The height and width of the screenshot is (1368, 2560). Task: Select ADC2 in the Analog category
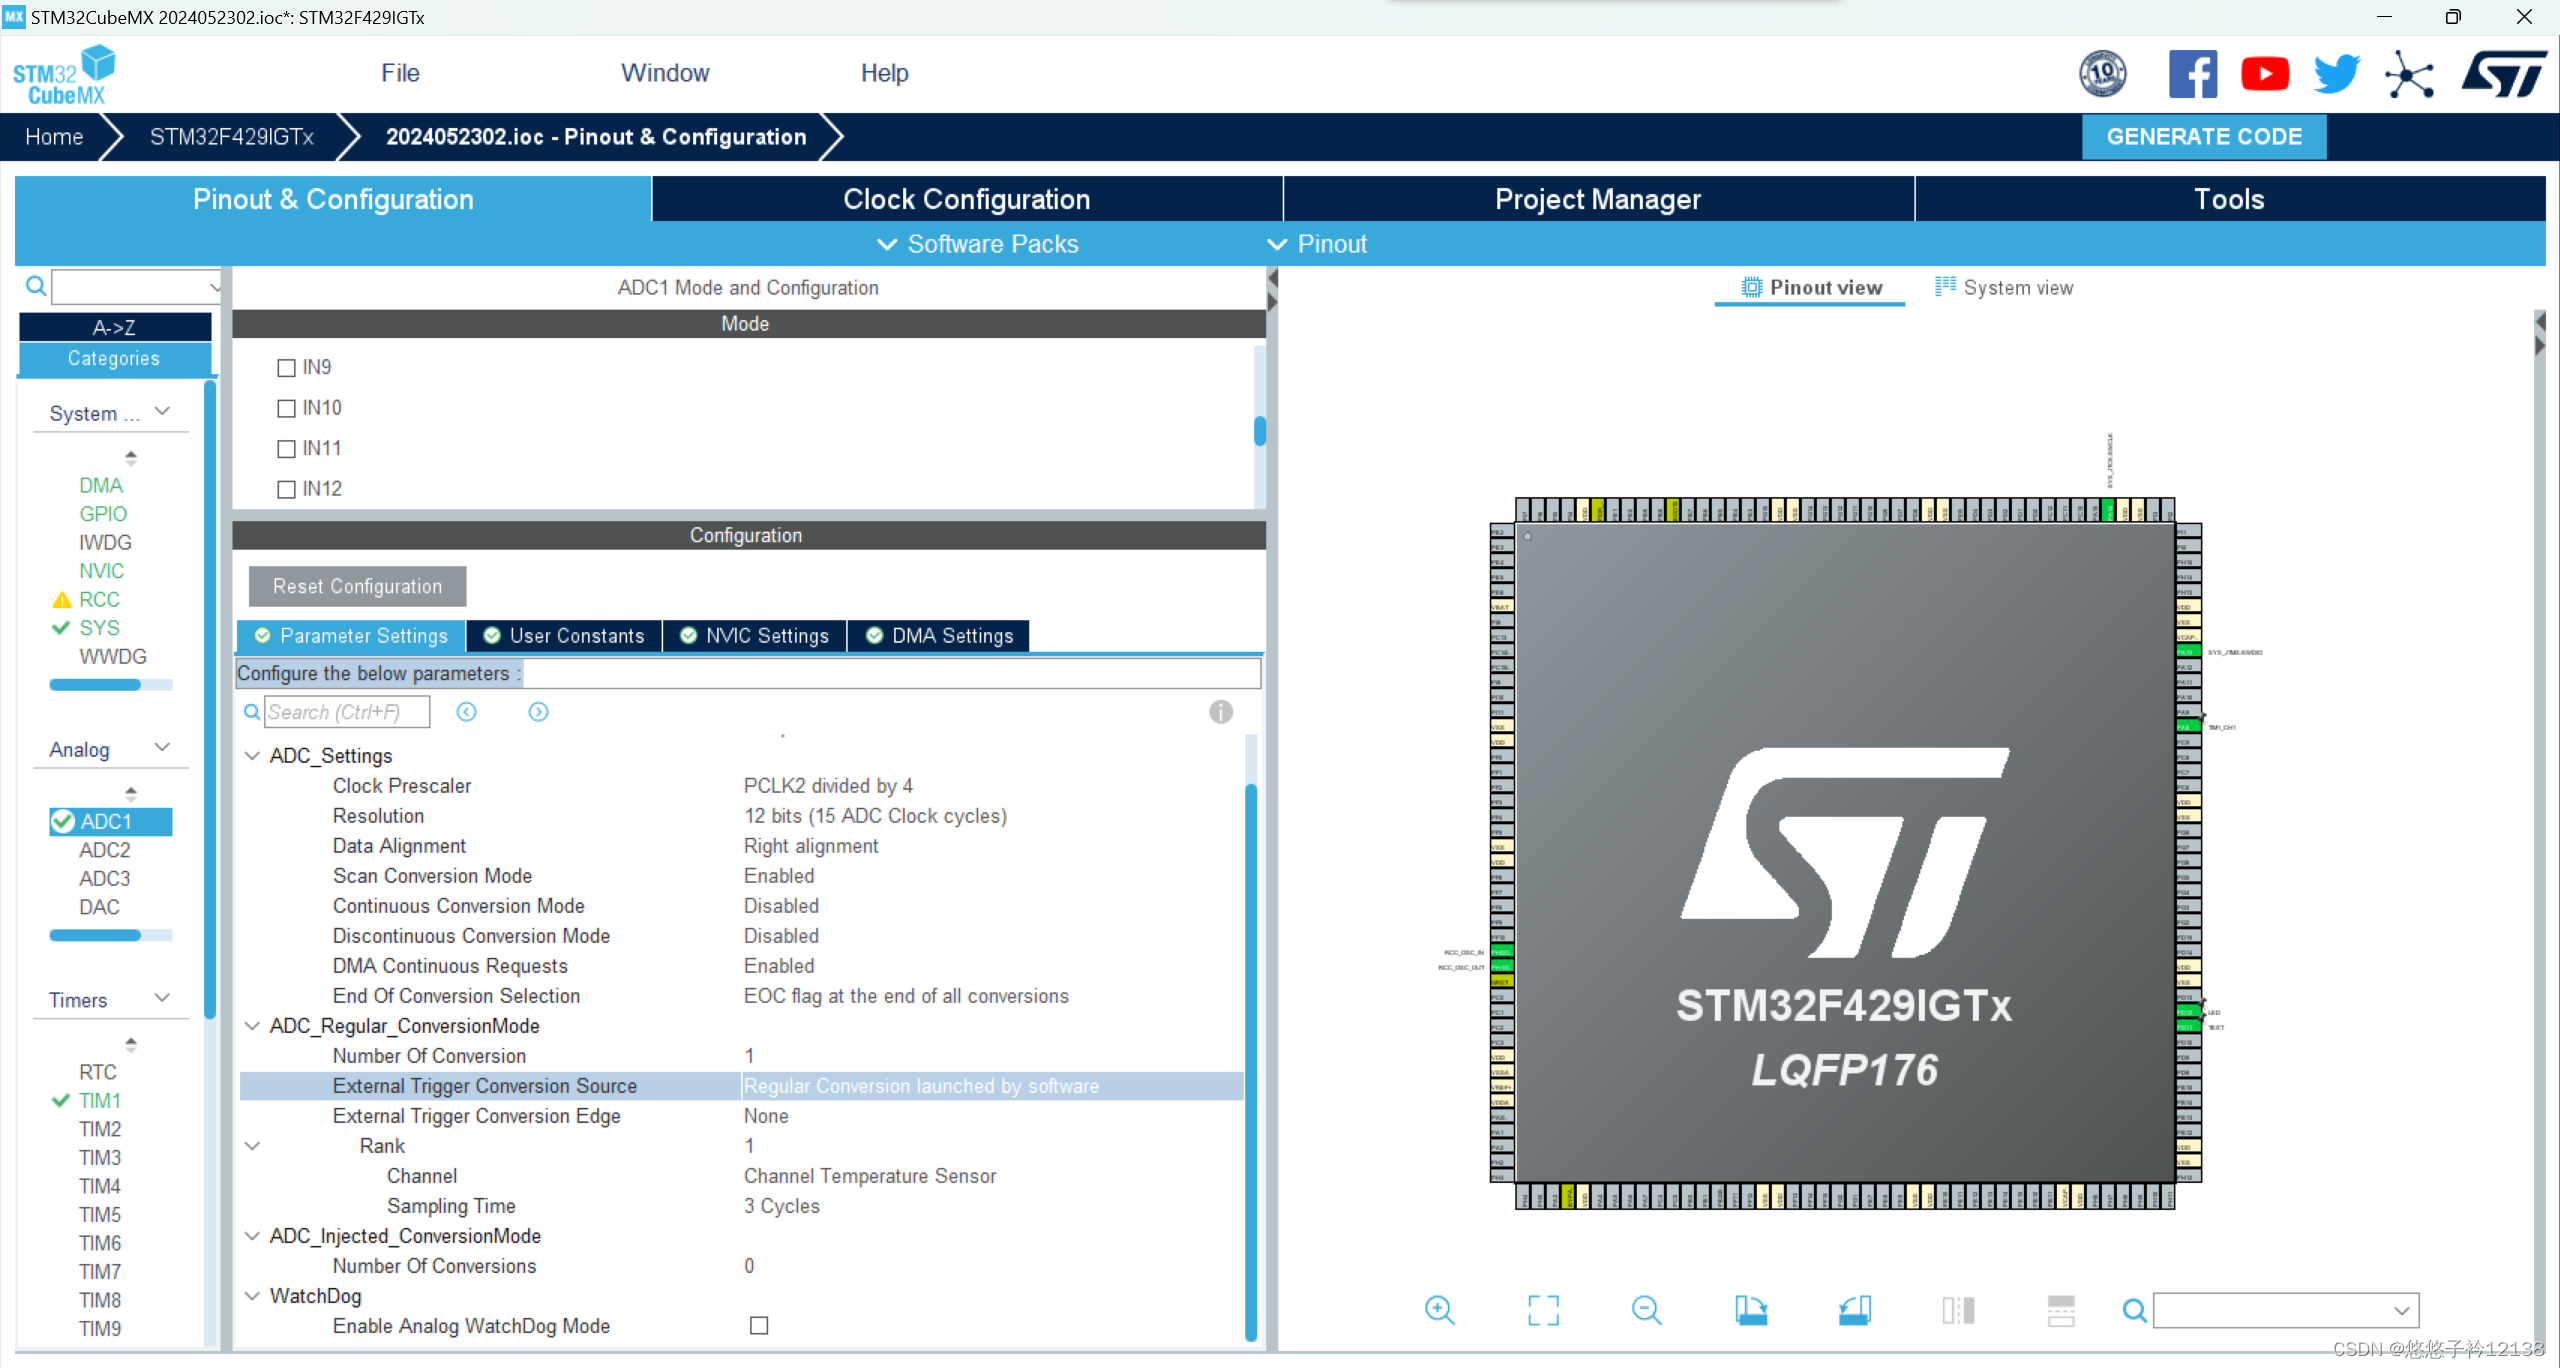(x=106, y=850)
